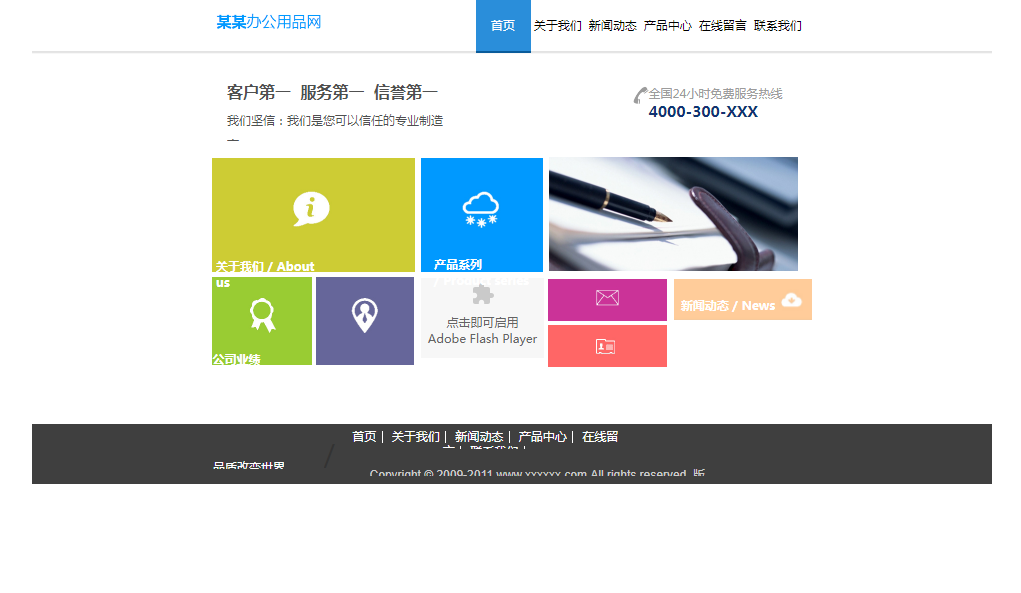Click the info speech bubble icon
This screenshot has height=593, width=1021.
coord(311,208)
